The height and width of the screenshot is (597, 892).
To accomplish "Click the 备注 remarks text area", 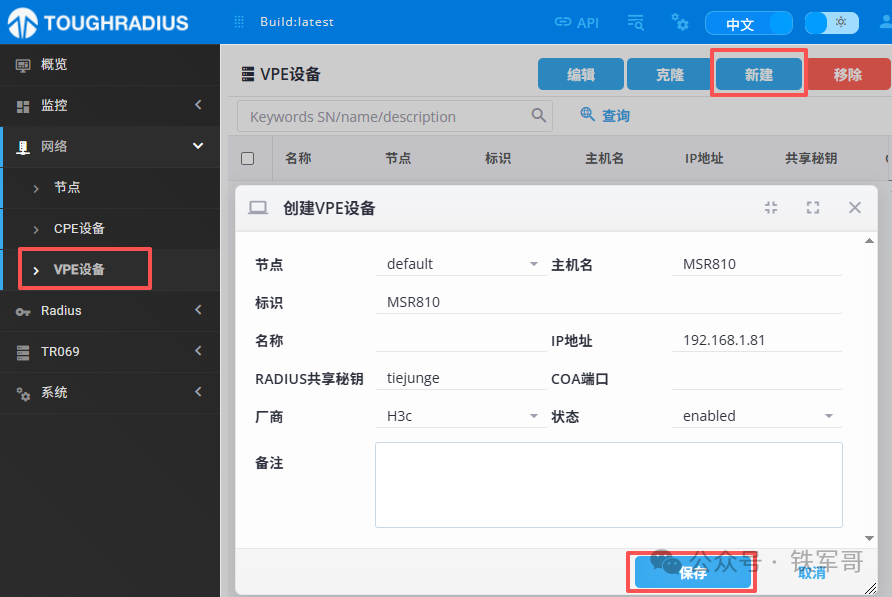I will click(x=608, y=485).
